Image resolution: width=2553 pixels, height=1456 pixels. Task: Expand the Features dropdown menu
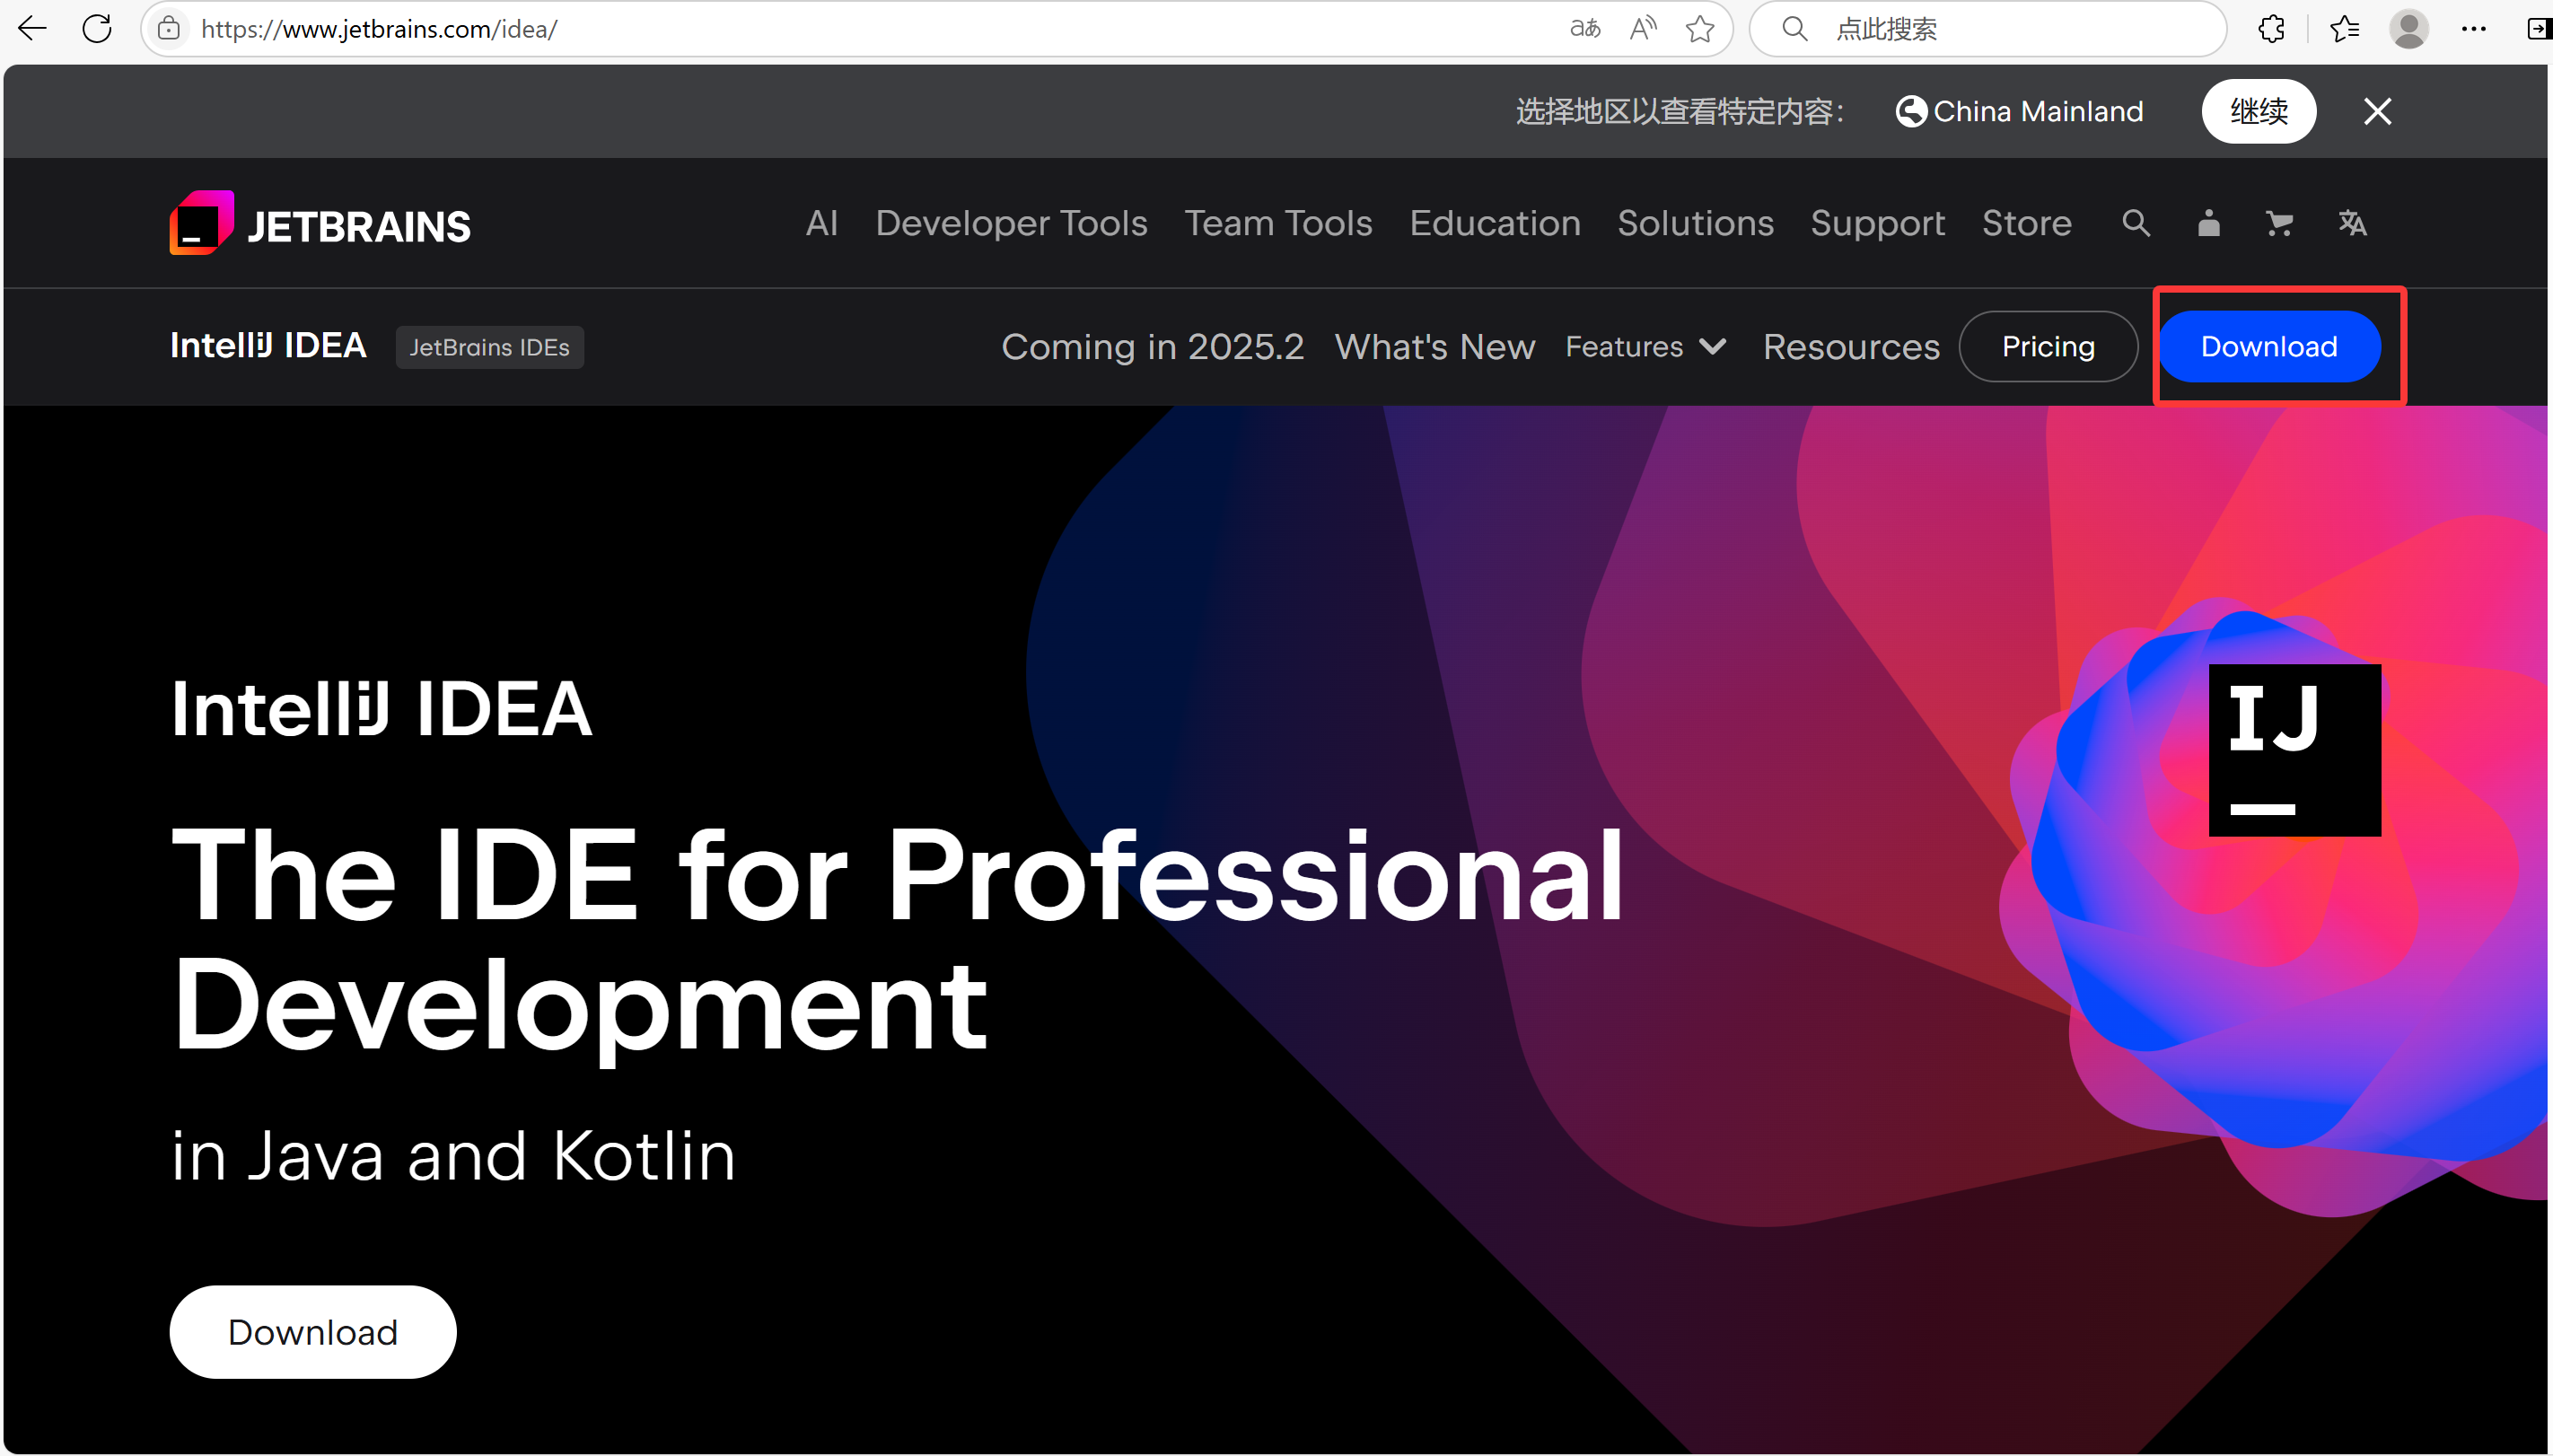(1645, 347)
